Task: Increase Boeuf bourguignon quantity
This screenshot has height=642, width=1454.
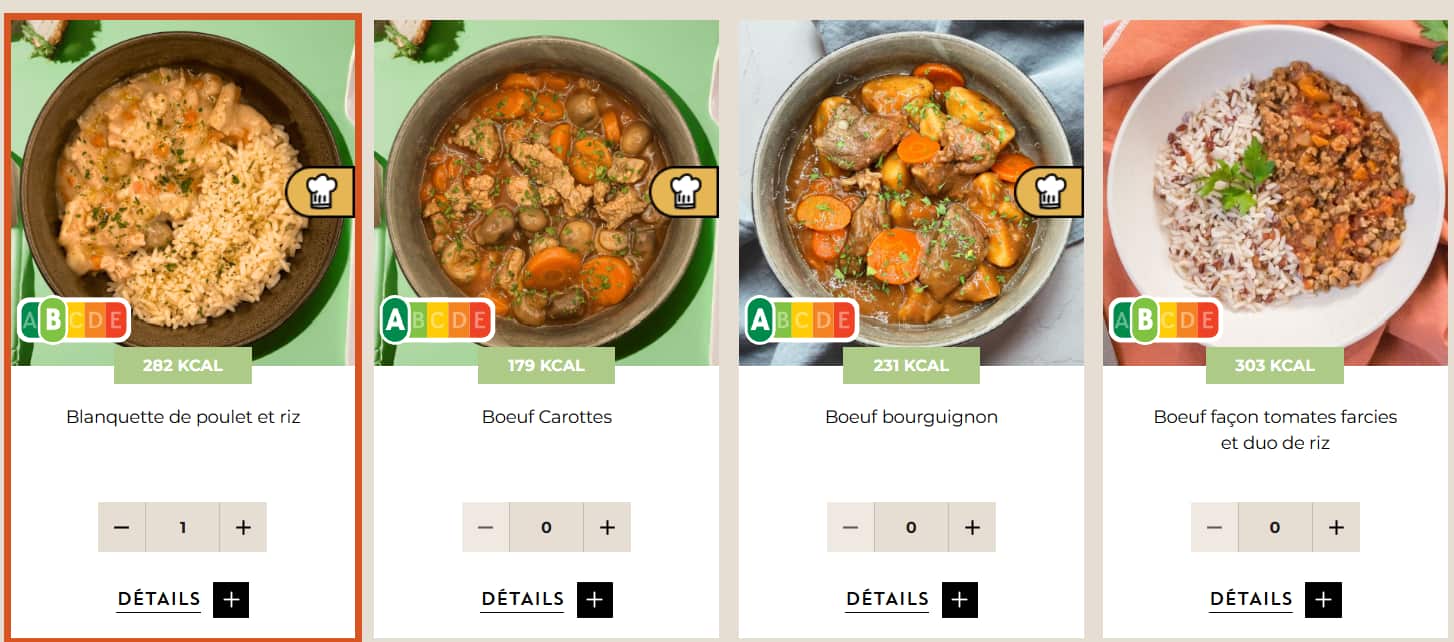Action: (x=971, y=527)
